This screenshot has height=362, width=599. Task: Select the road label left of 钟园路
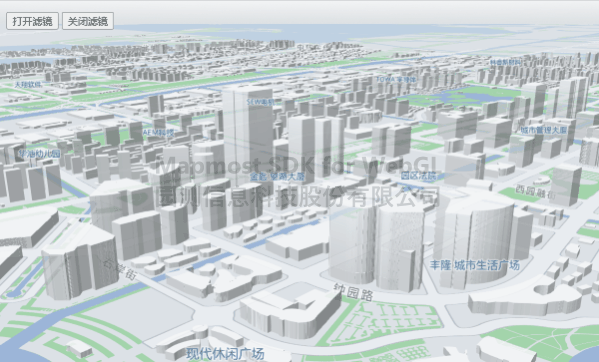[x=120, y=269]
